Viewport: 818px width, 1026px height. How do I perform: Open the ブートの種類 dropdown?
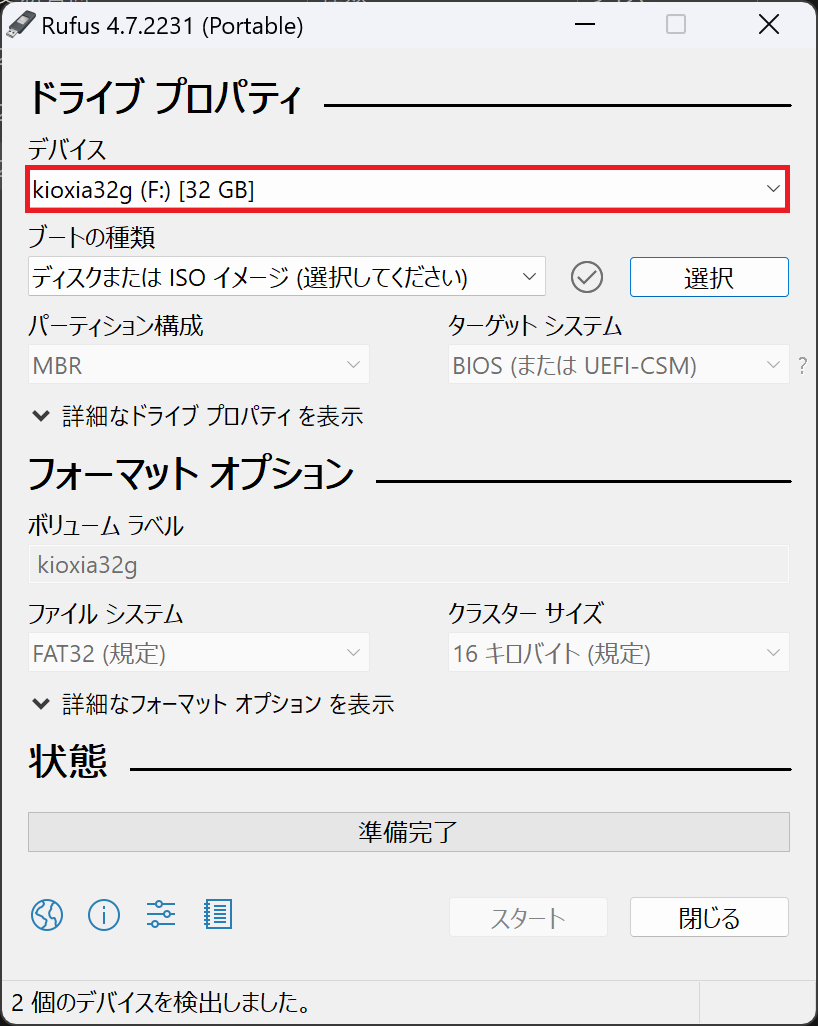pyautogui.click(x=287, y=277)
